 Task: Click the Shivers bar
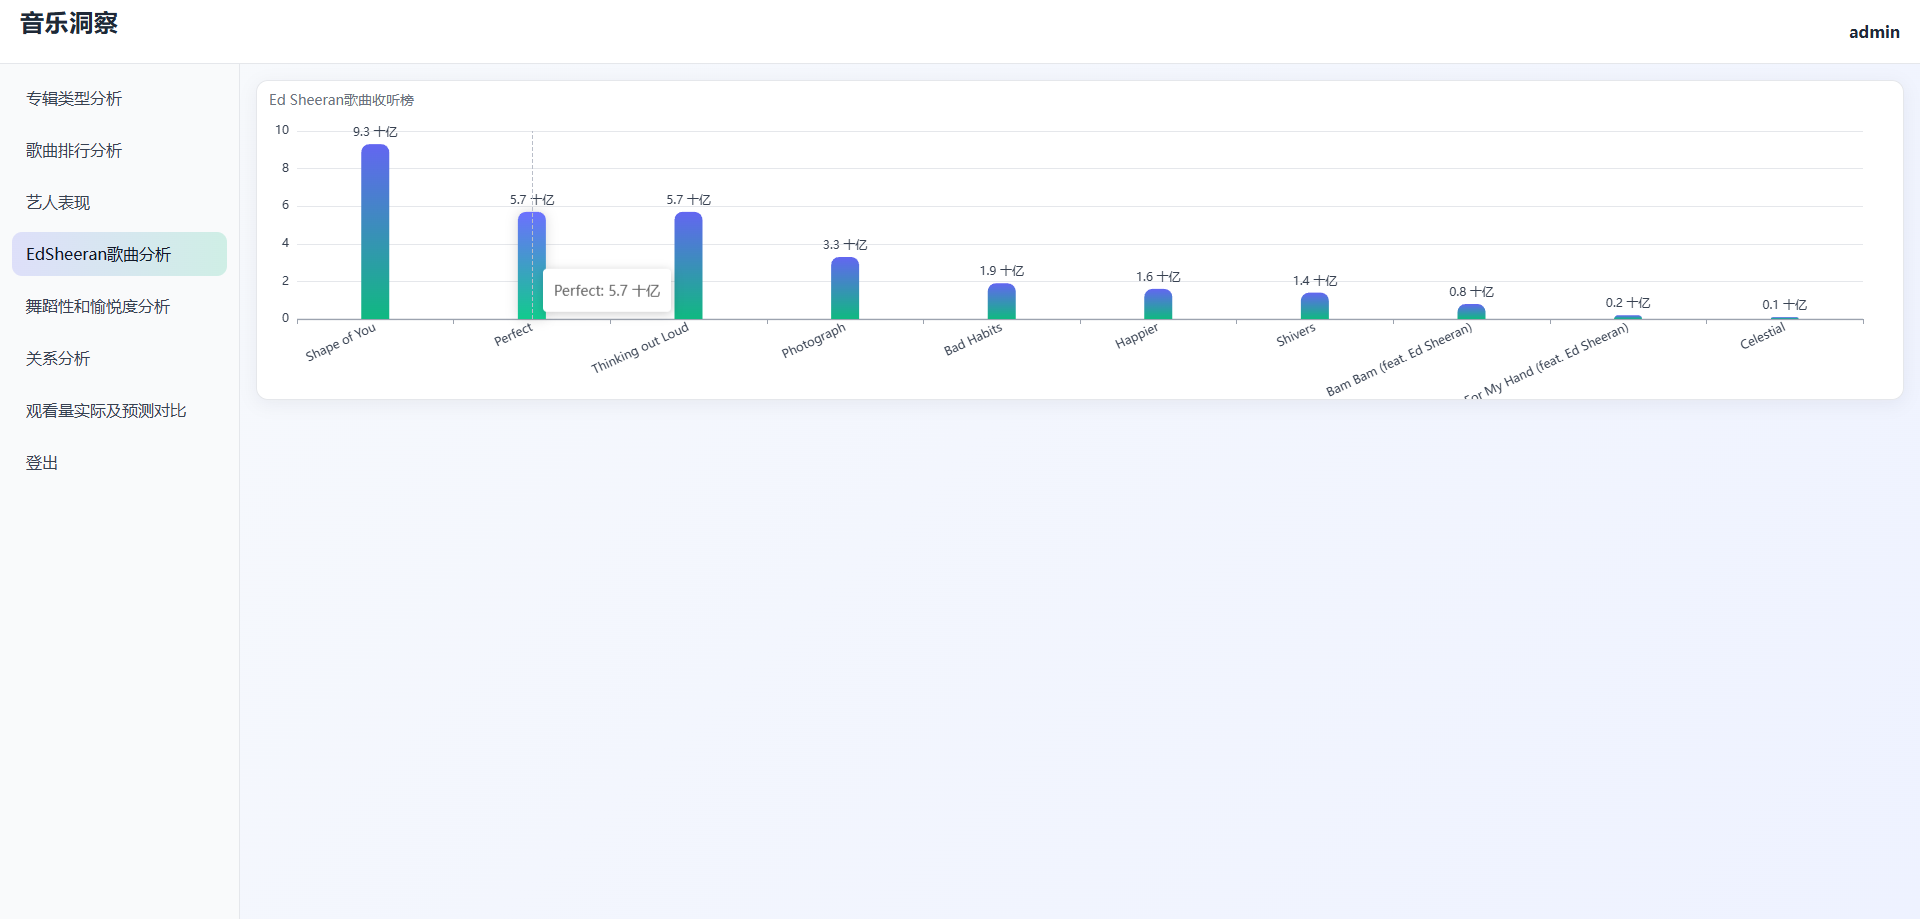click(x=1314, y=307)
